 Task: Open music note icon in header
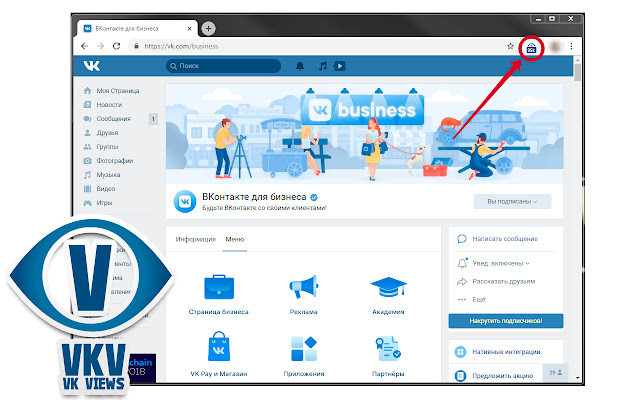[x=323, y=66]
